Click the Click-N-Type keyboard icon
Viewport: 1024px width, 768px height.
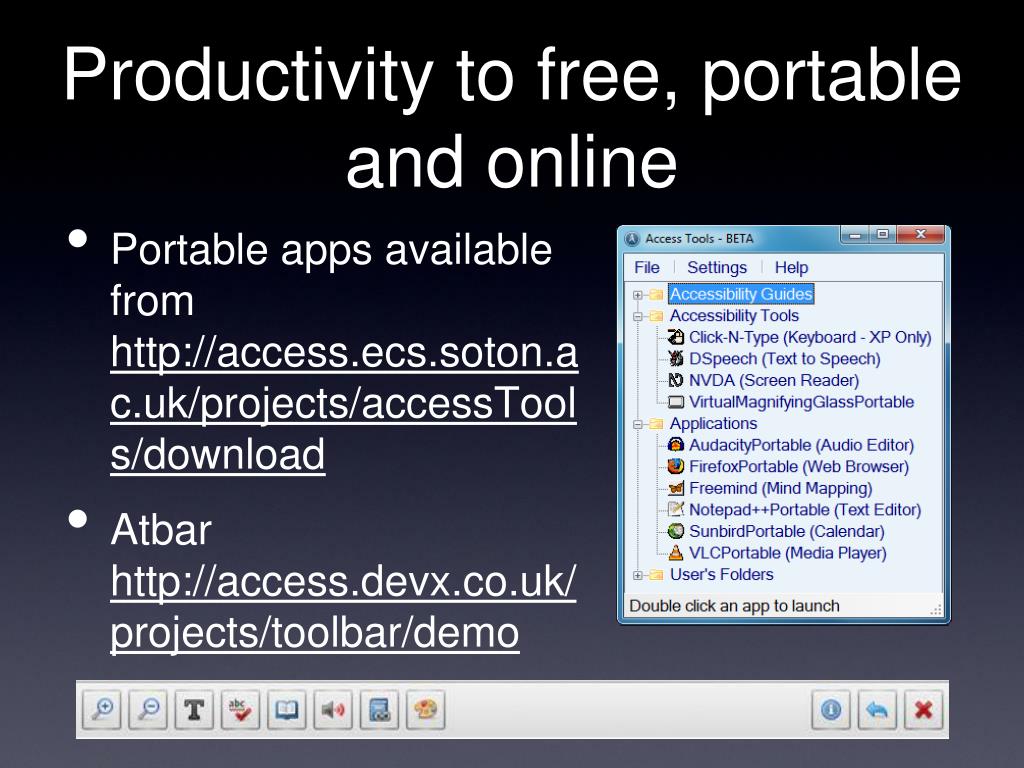[676, 337]
